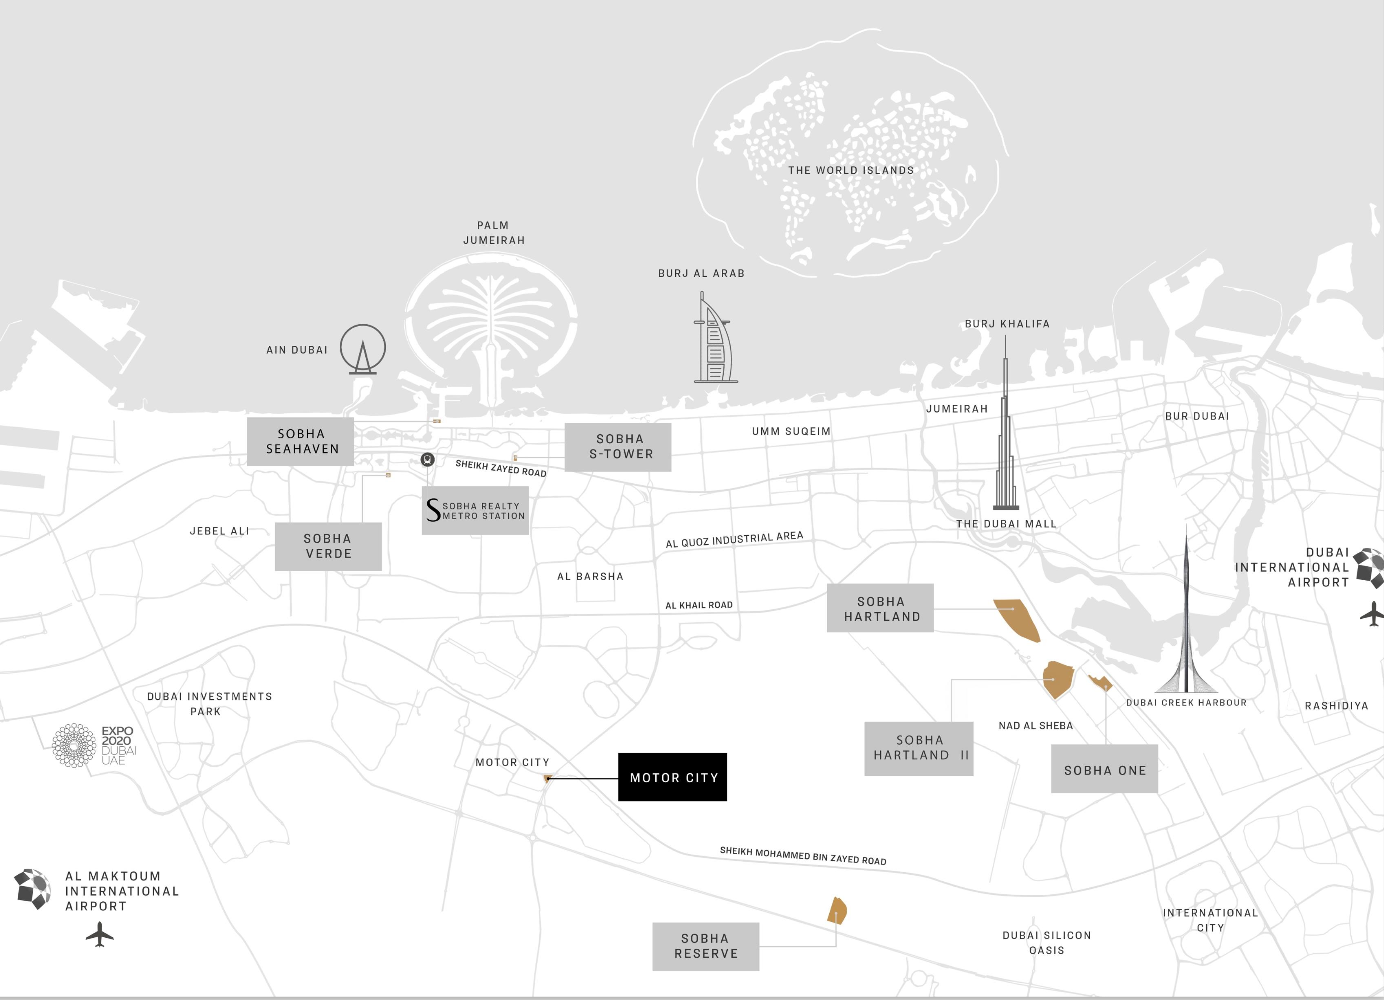Screen dimensions: 1384x1000
Task: Click the Expo 2020 Dubai logo
Action: (x=94, y=746)
